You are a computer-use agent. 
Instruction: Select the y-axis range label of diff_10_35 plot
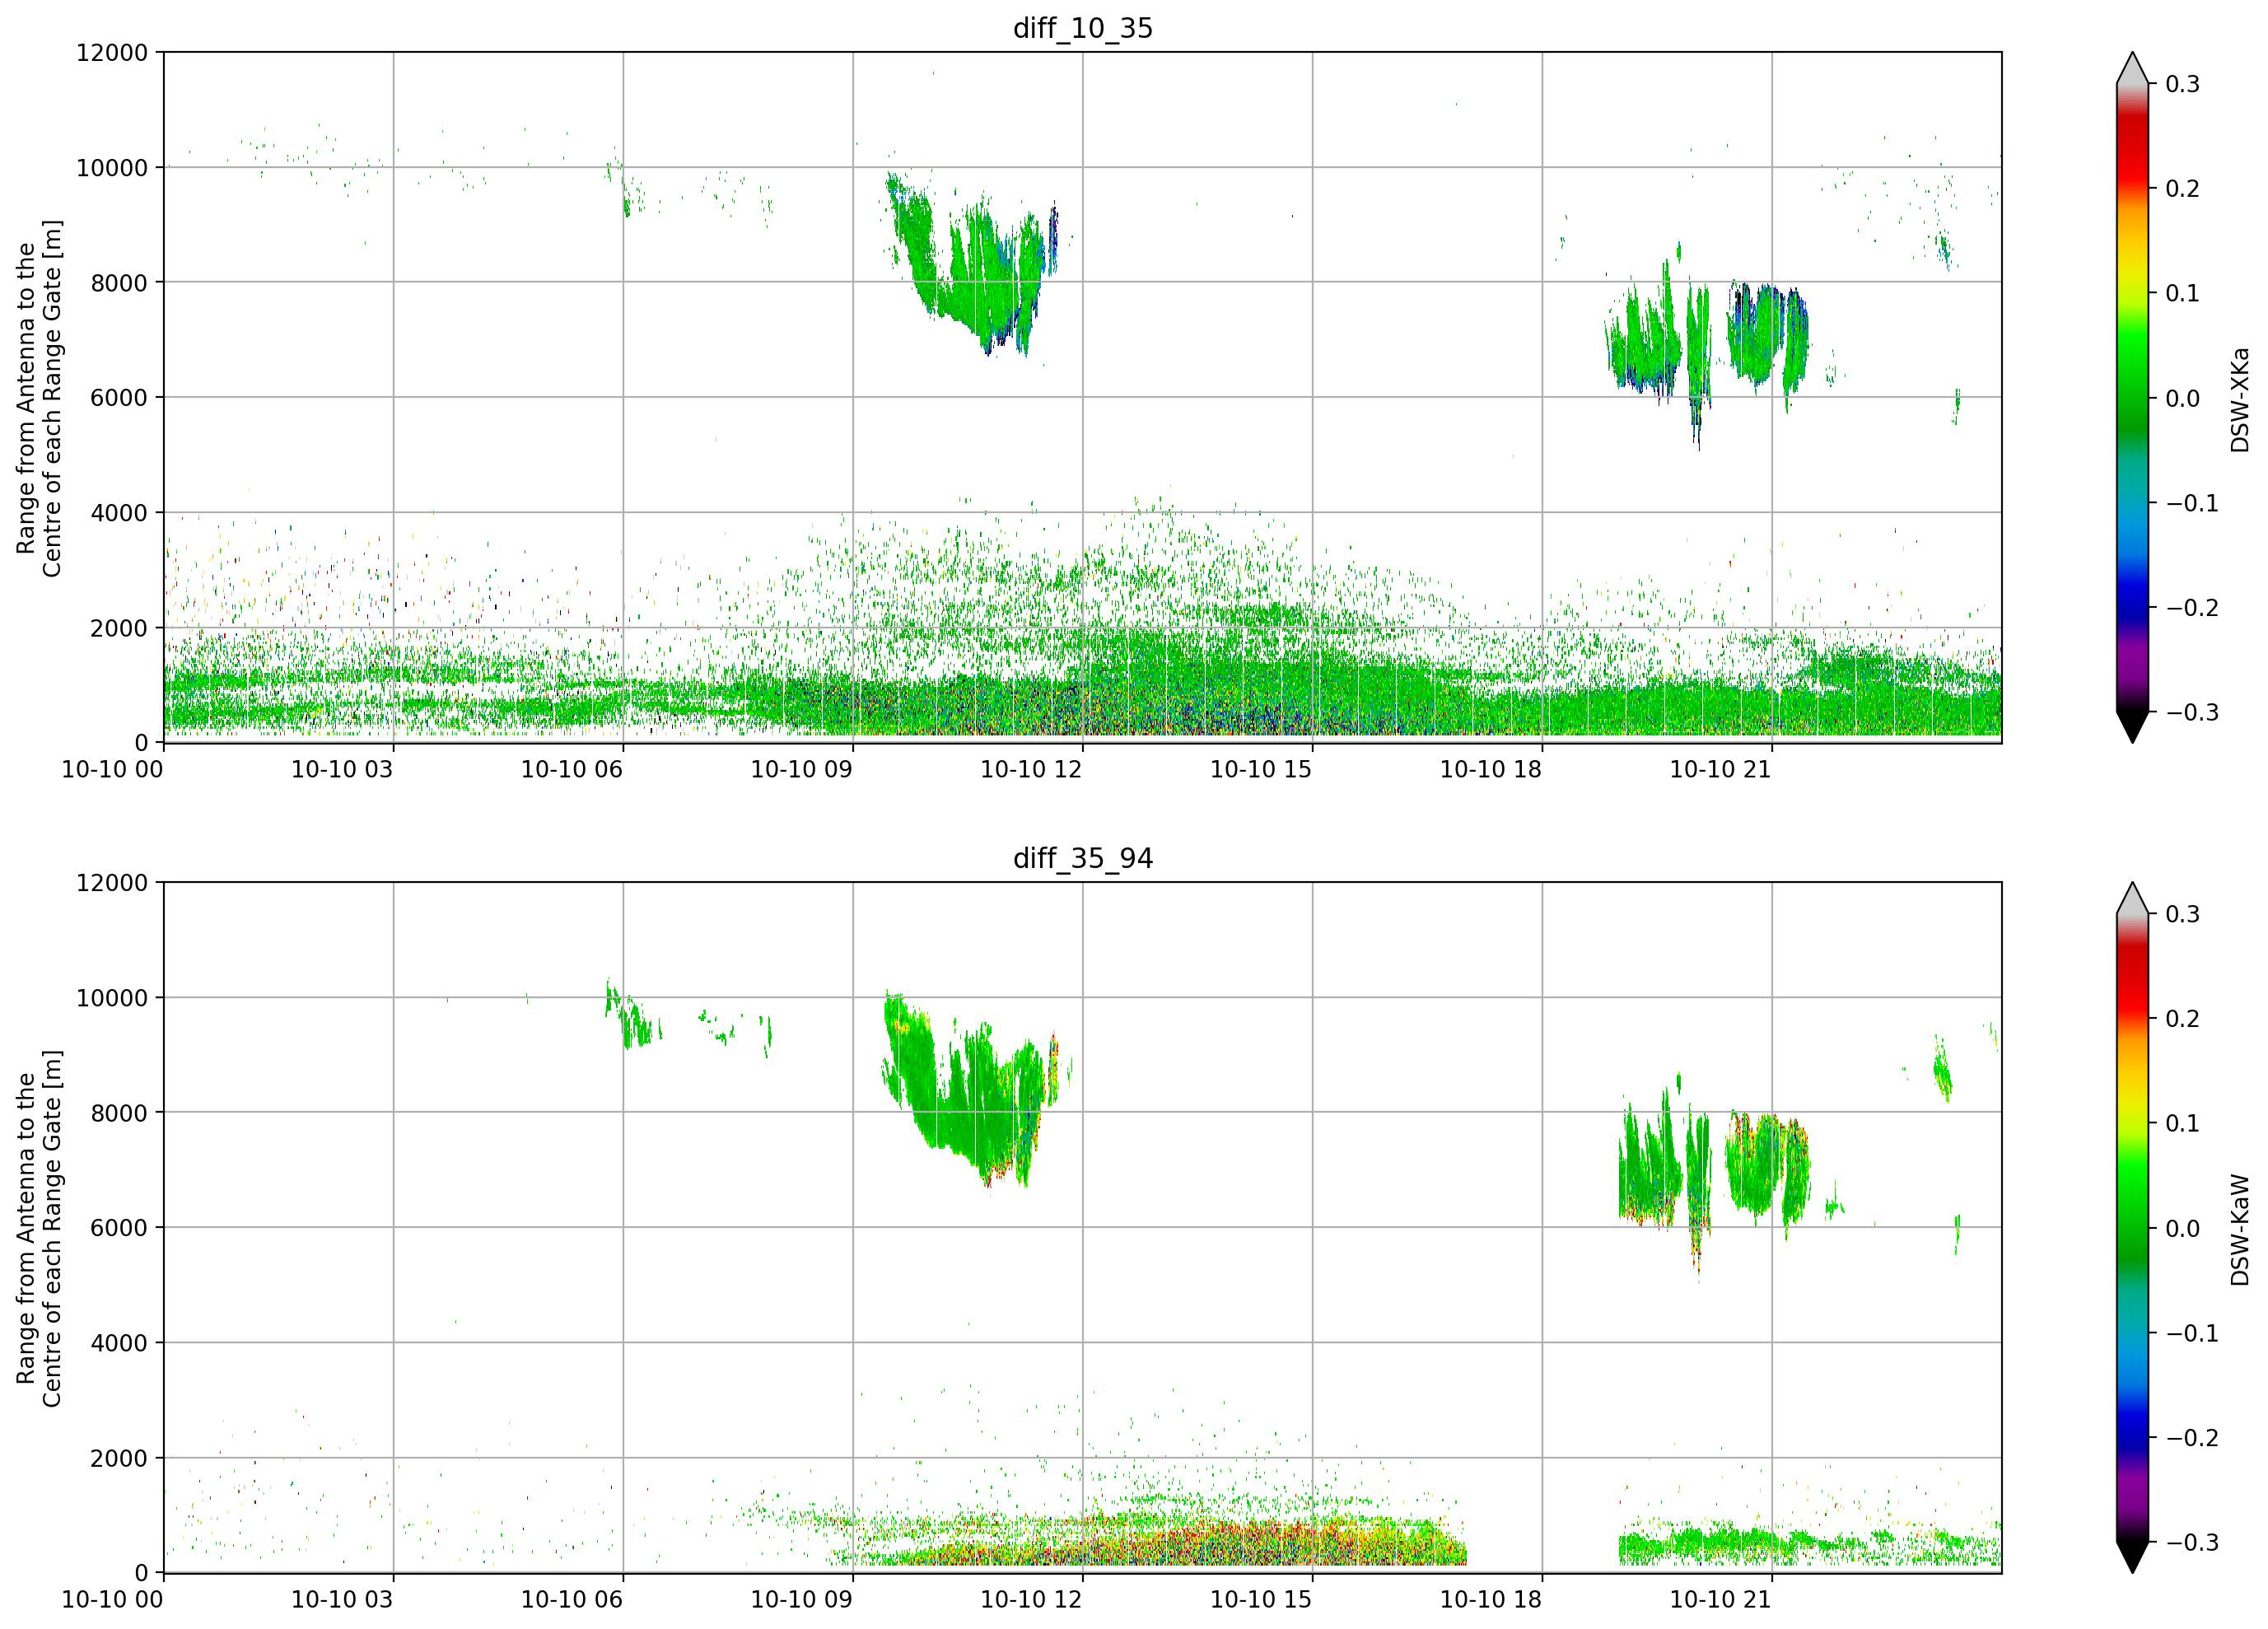click(x=39, y=398)
